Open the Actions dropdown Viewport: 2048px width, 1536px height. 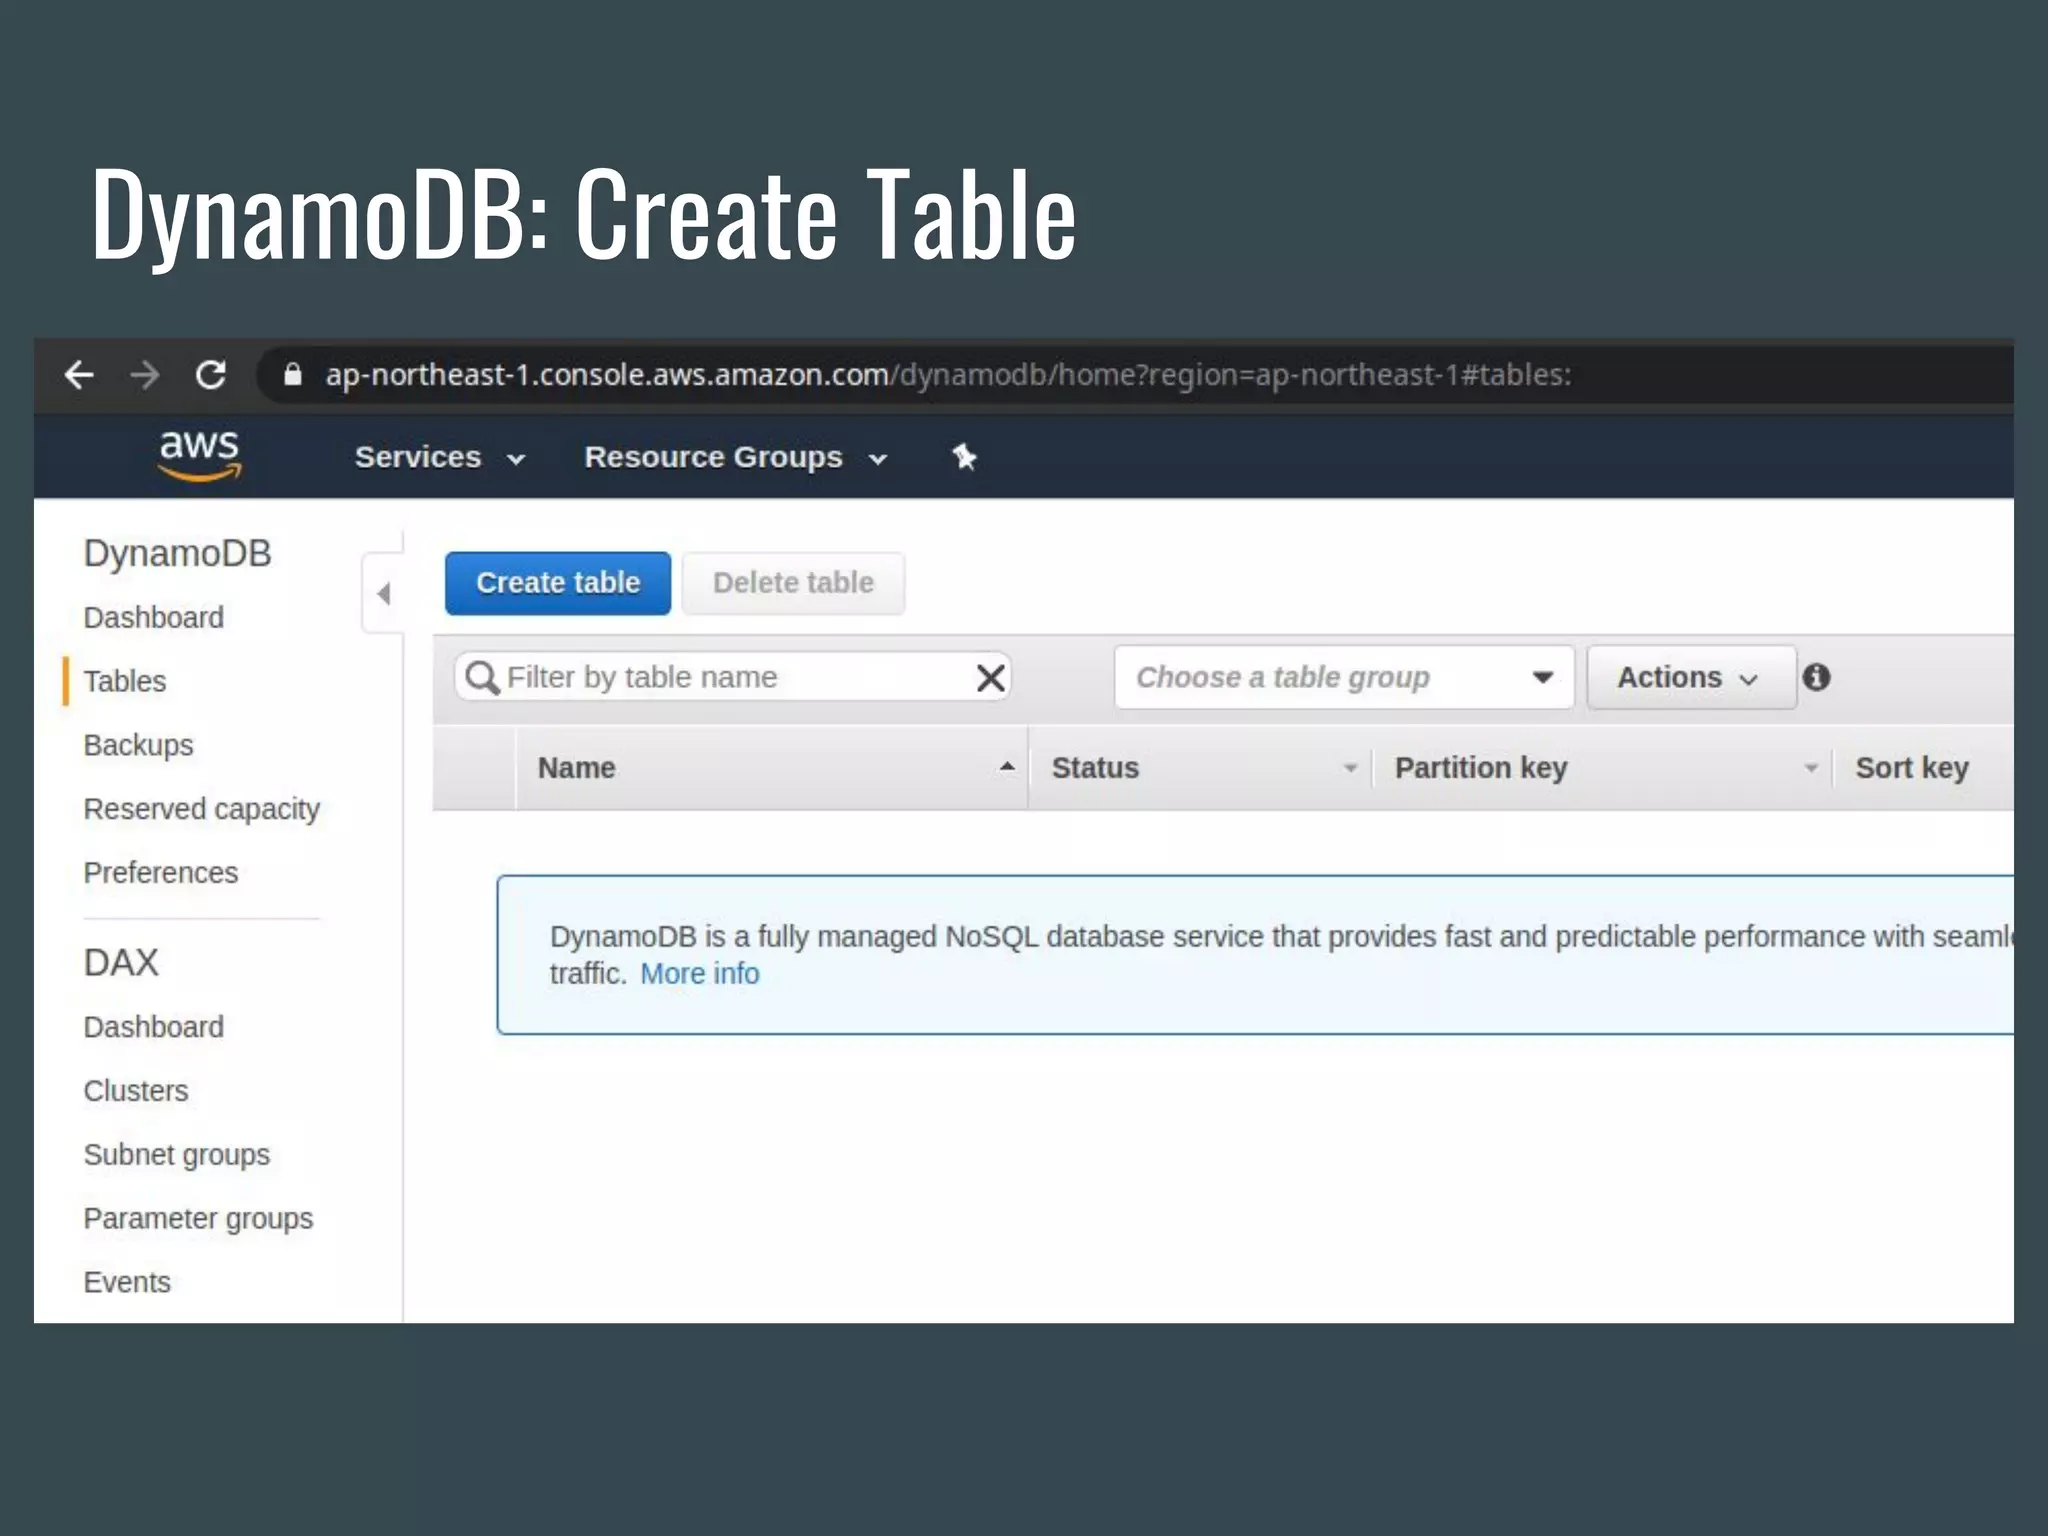[x=1688, y=677]
